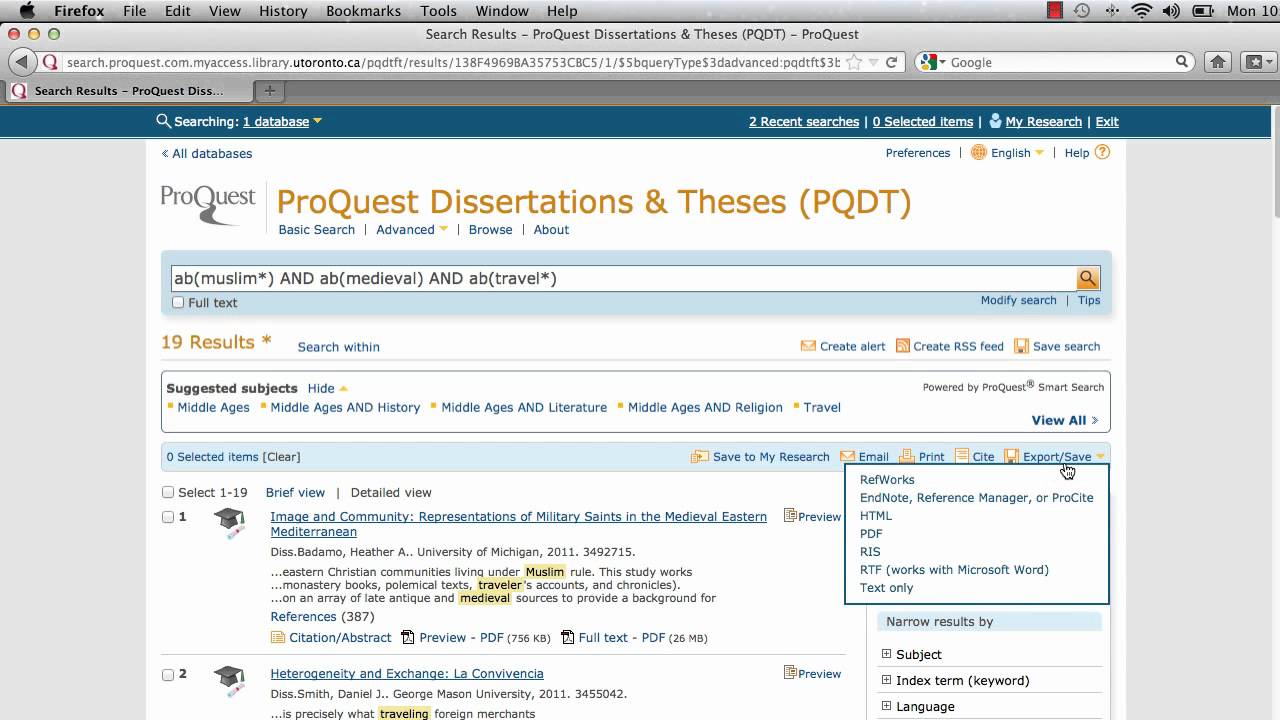This screenshot has width=1280, height=720.
Task: Open the History menu in Firefox
Action: (x=283, y=11)
